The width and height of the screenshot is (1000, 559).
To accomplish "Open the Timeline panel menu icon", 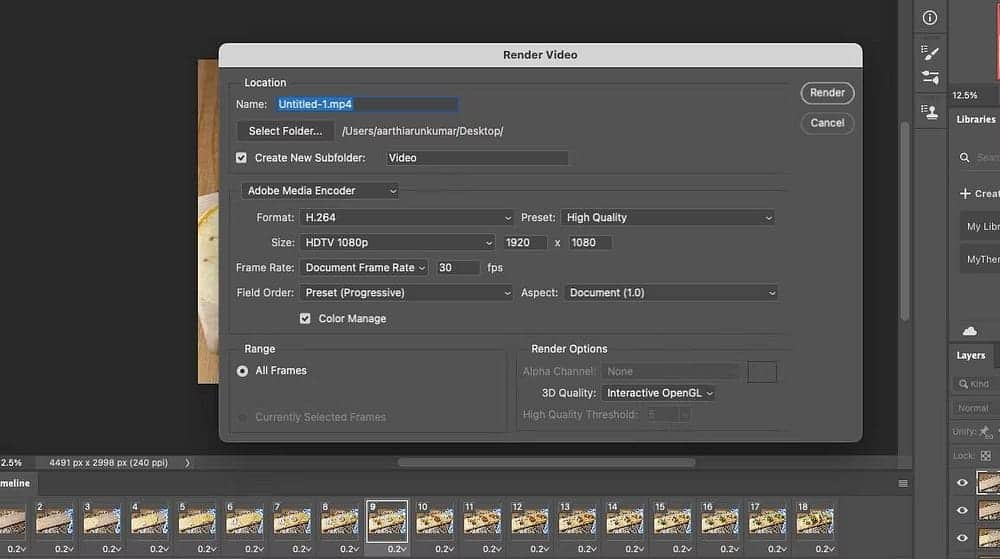I will (903, 483).
